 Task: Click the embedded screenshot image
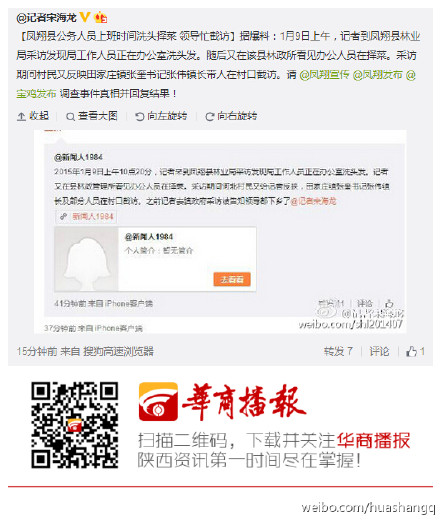click(x=220, y=232)
